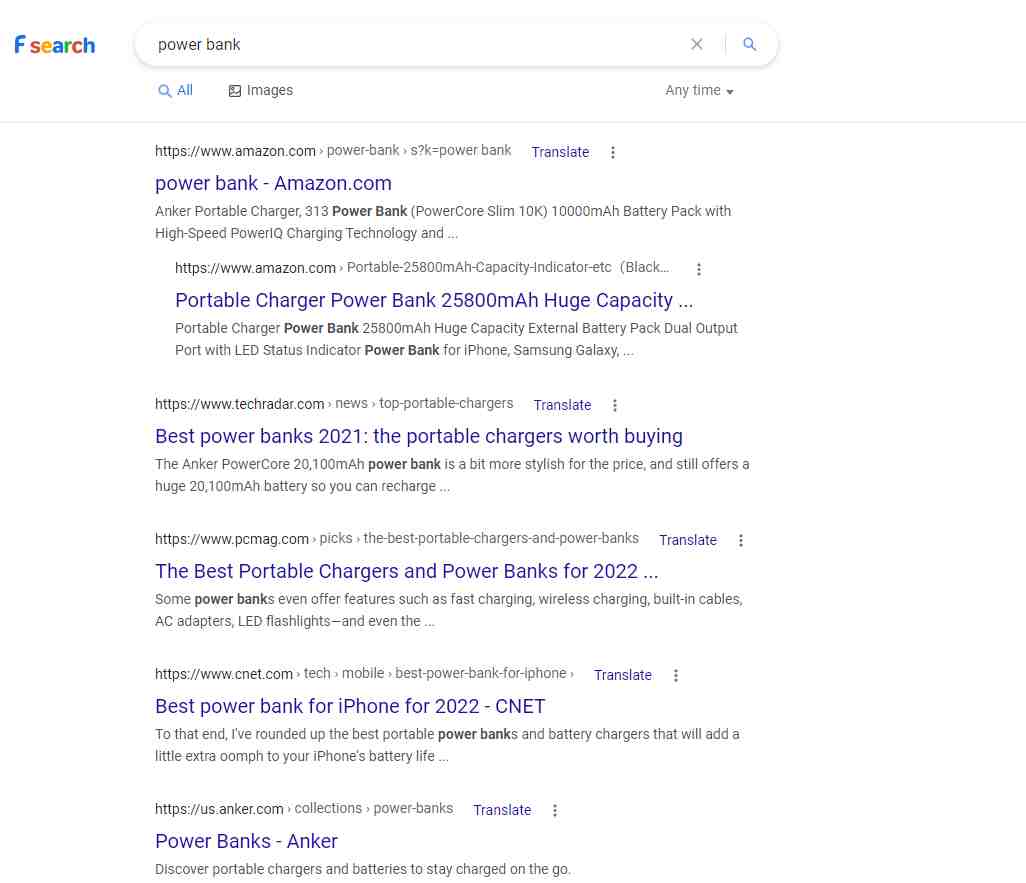Translate the Amazon power-bank result

click(x=560, y=152)
